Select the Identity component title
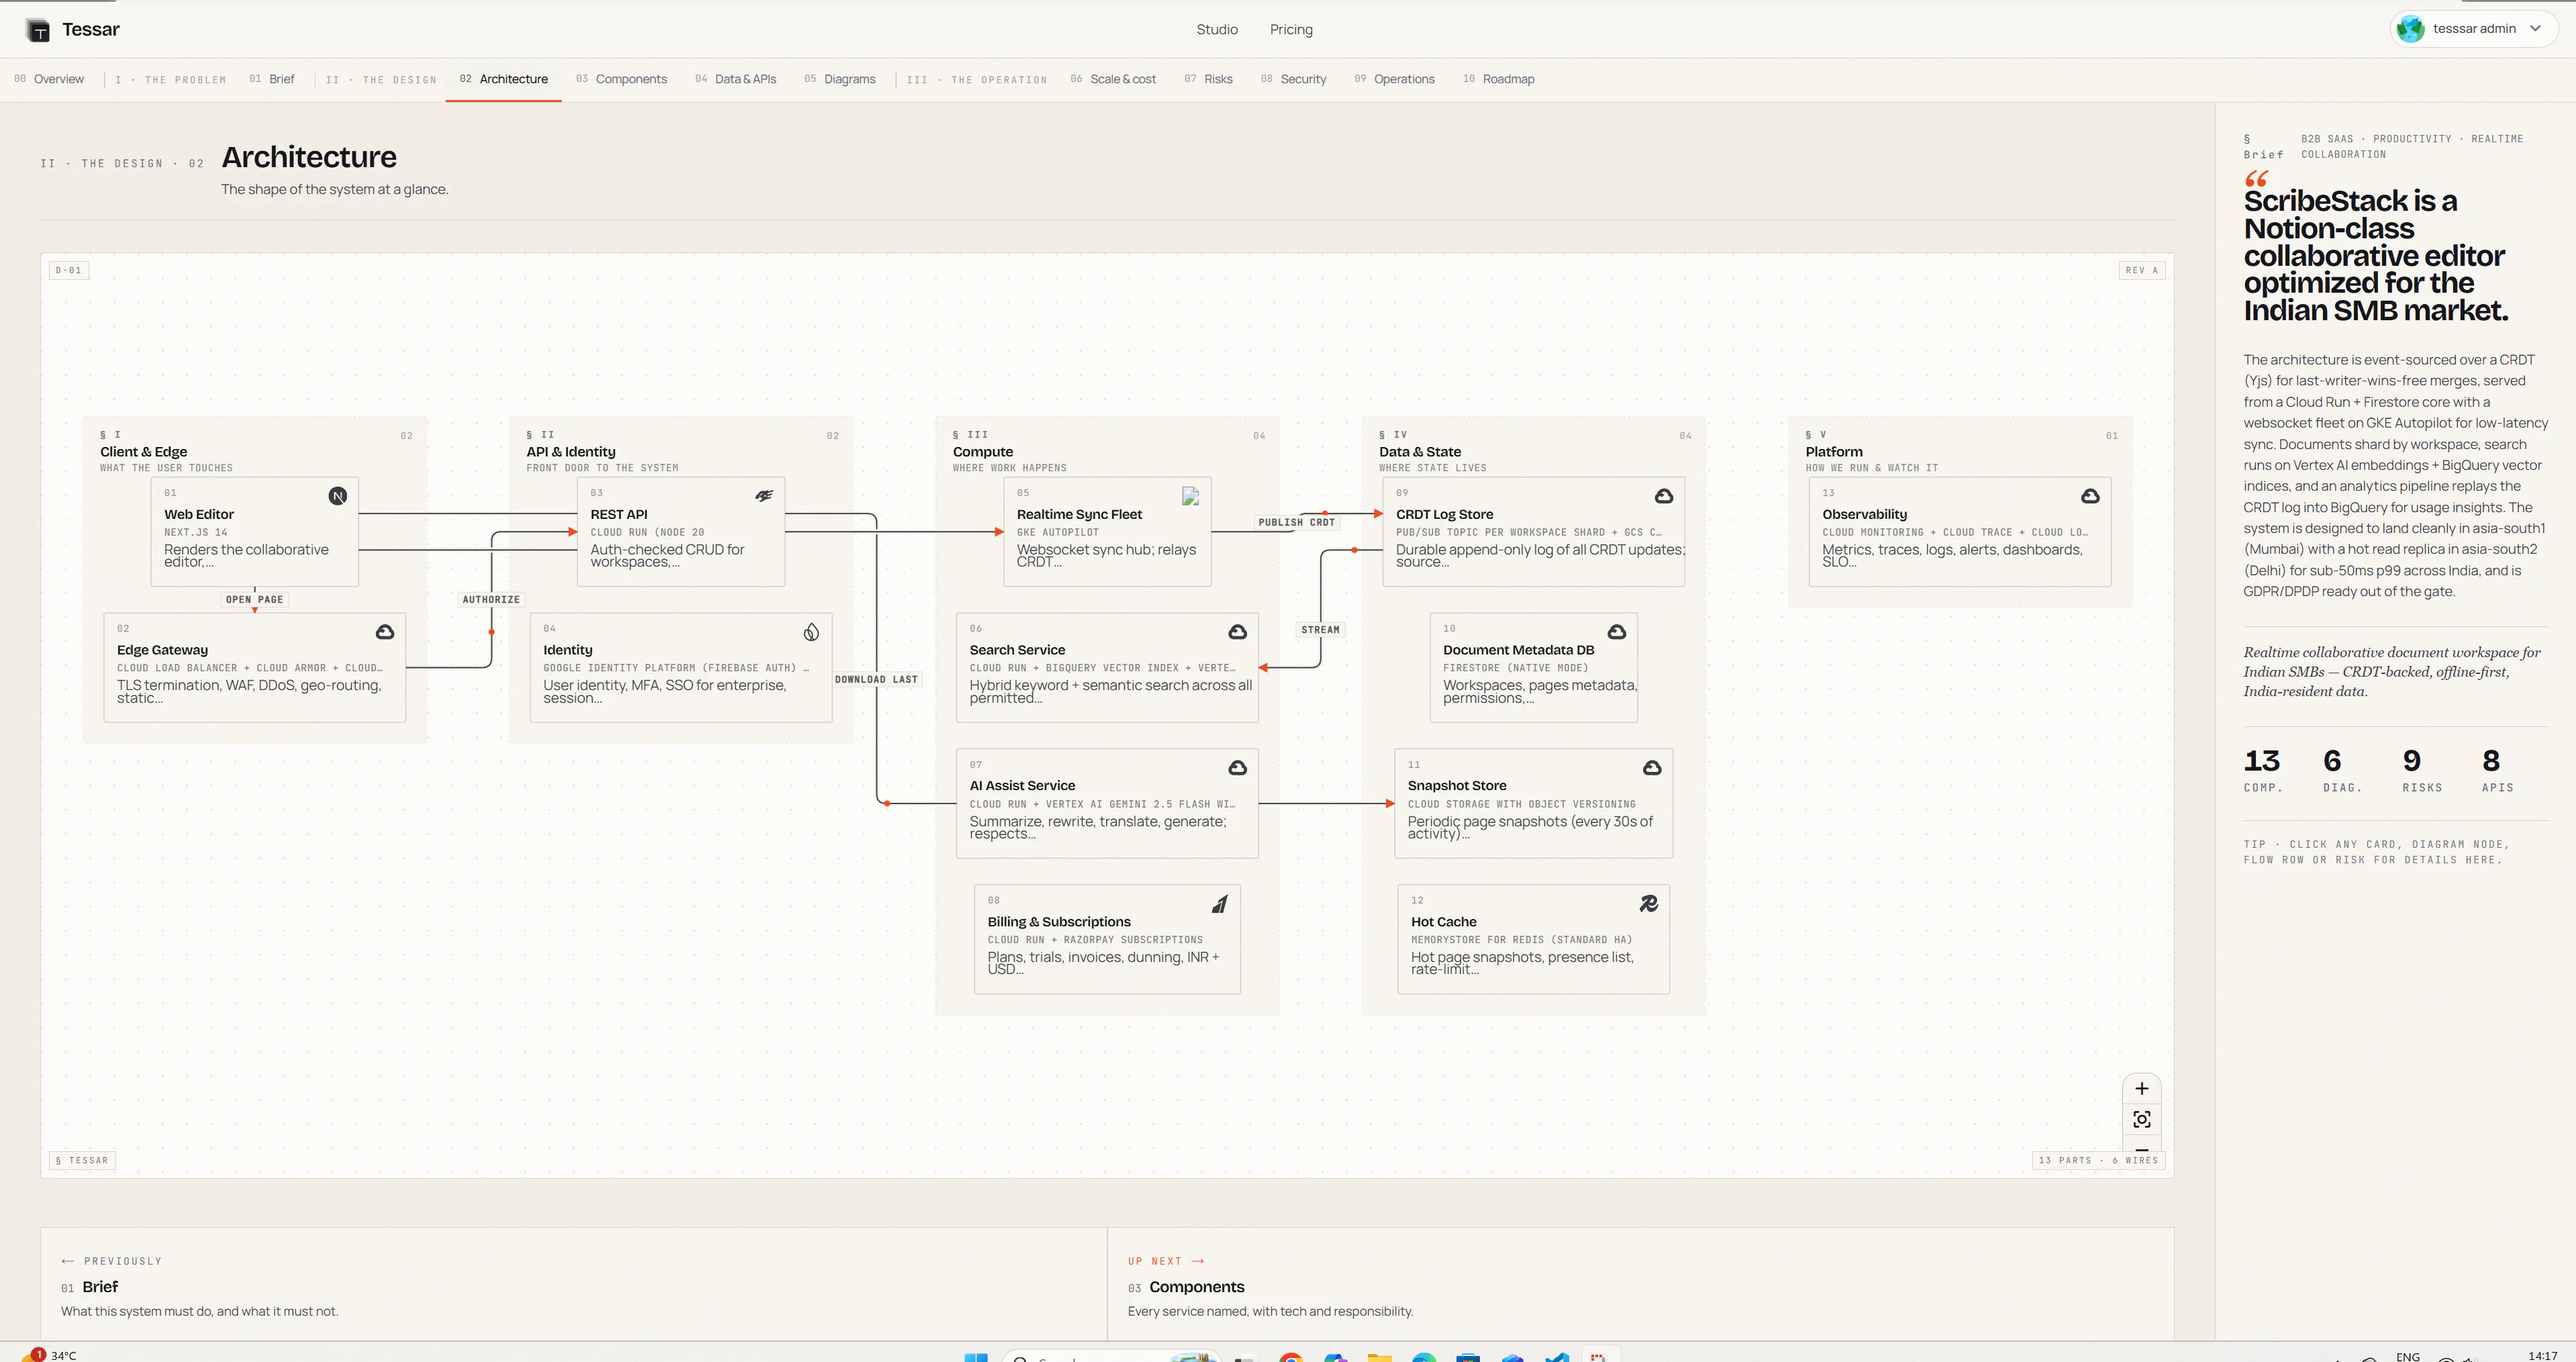The height and width of the screenshot is (1362, 2576). tap(568, 650)
